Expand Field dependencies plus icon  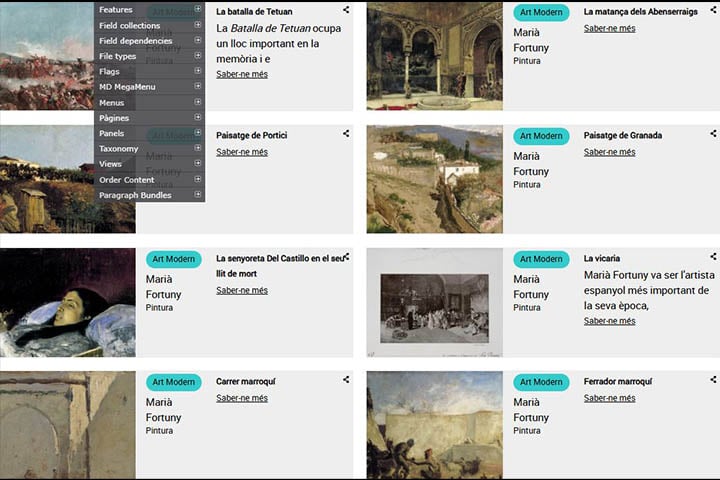tap(197, 40)
